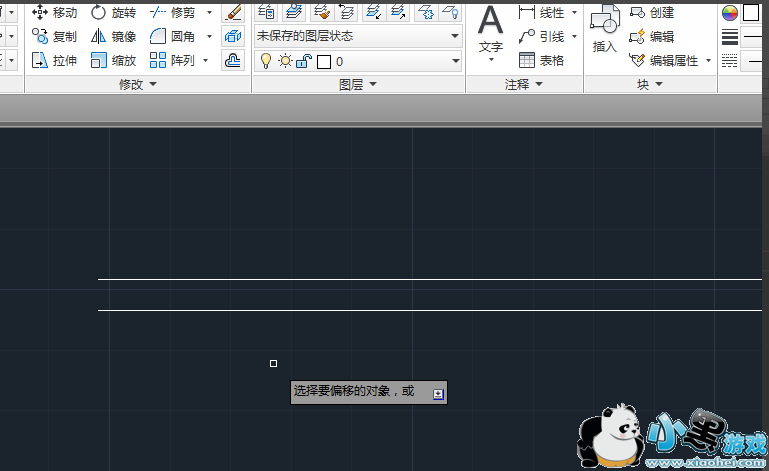Toggle layer freeze sun icon

coord(284,61)
